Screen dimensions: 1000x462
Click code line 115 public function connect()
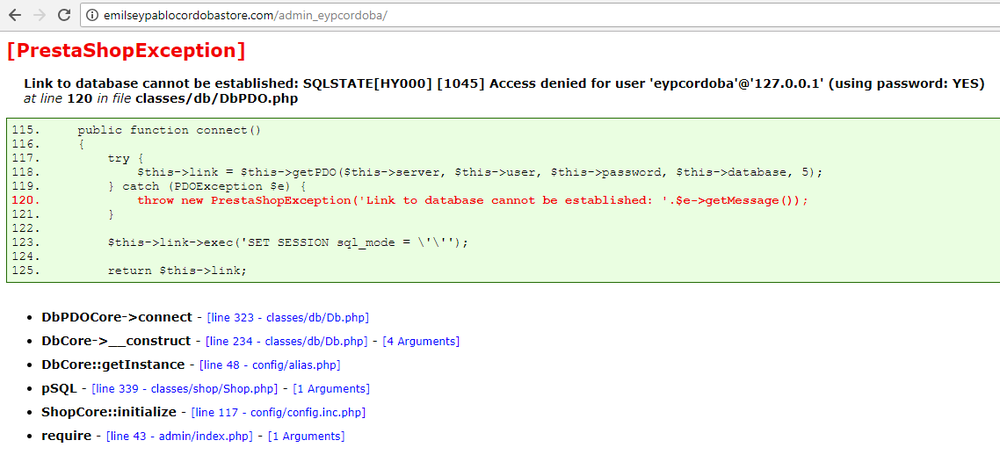(x=170, y=130)
